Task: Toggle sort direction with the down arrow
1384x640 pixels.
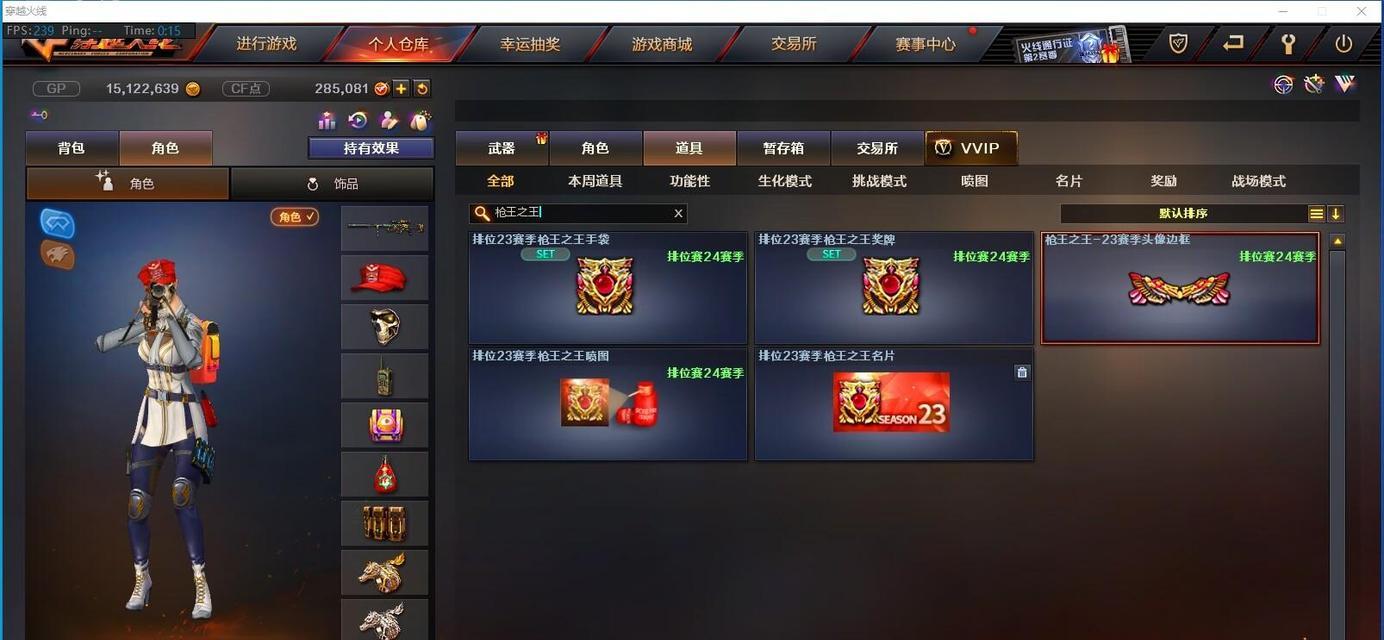Action: (x=1336, y=214)
